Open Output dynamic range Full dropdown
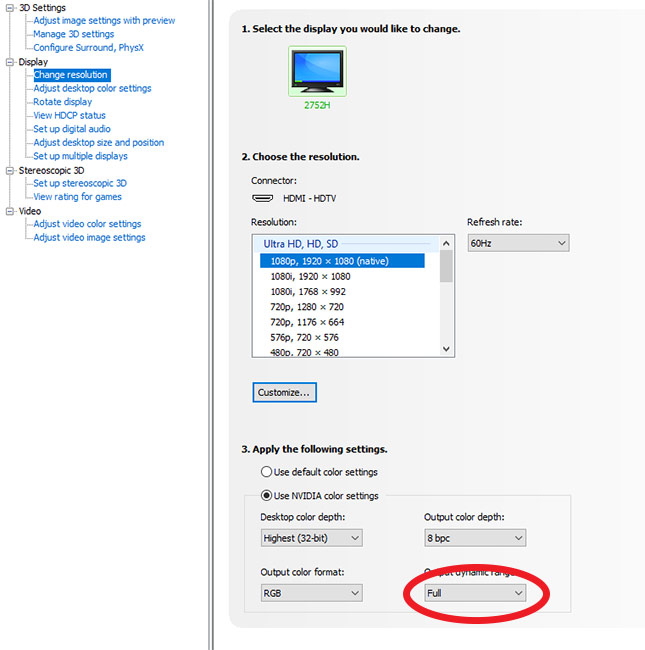 point(475,593)
